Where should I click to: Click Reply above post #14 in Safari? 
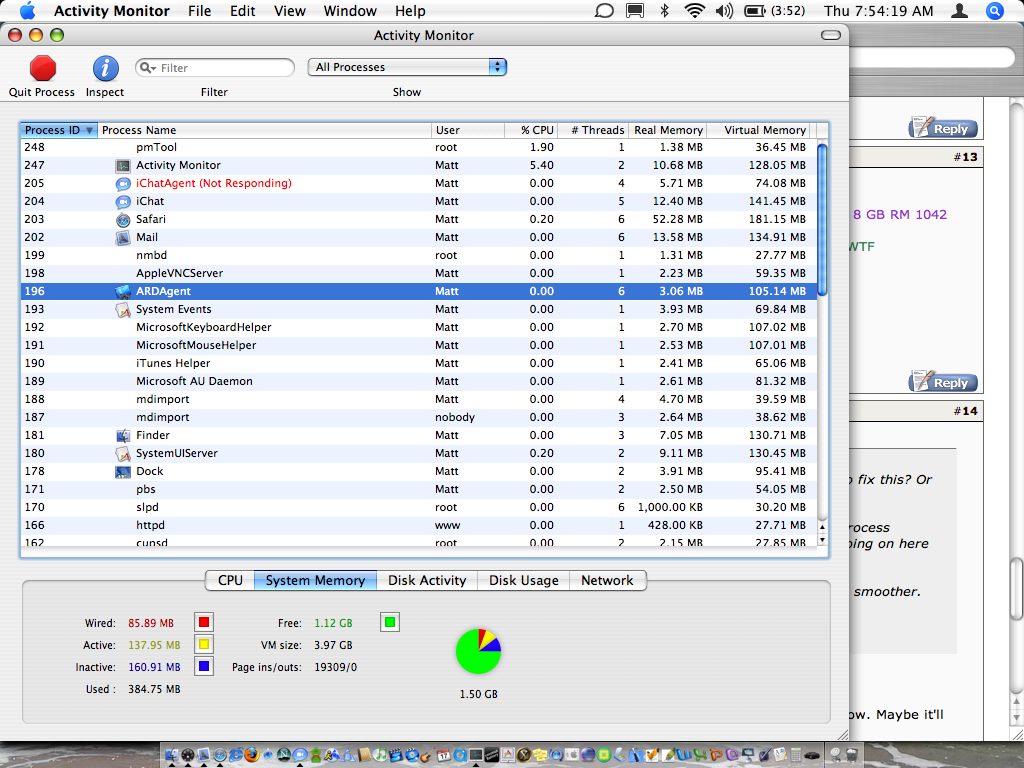tap(943, 383)
